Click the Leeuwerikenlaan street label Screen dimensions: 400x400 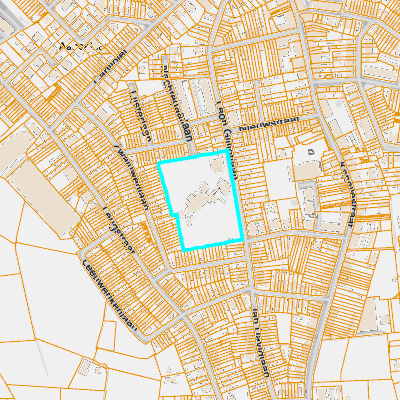click(109, 295)
